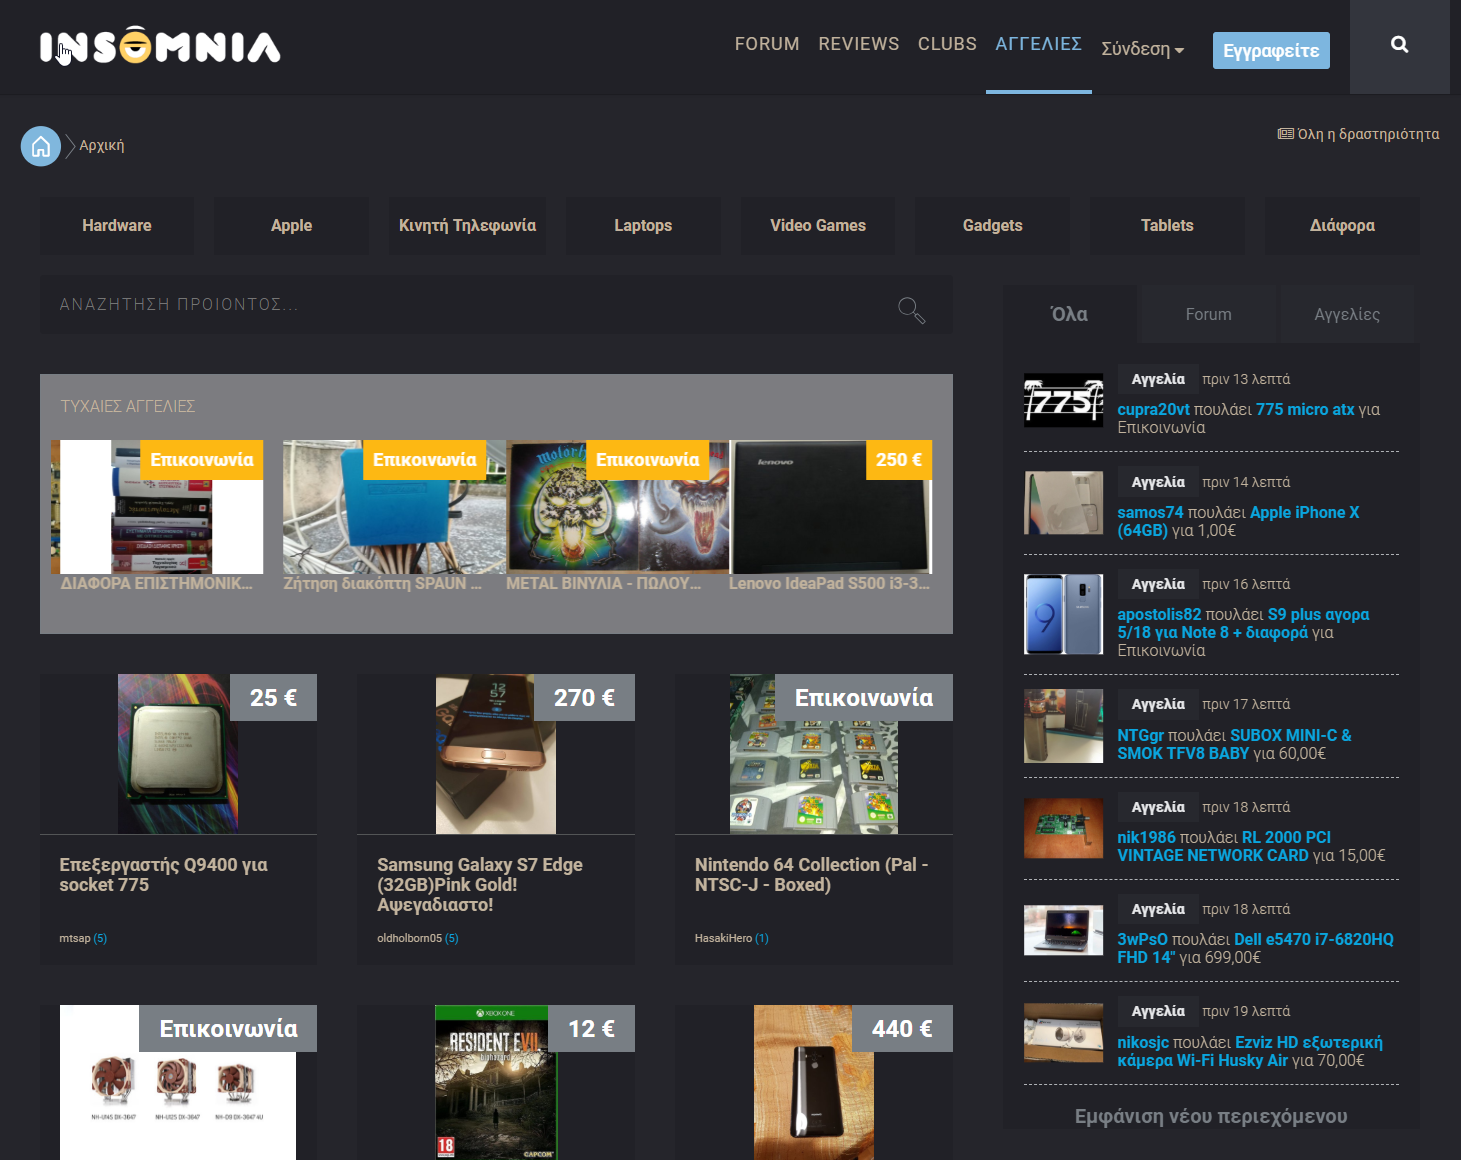Screen dimensions: 1461x1160
Task: Open the REVIEWS menu item
Action: (858, 44)
